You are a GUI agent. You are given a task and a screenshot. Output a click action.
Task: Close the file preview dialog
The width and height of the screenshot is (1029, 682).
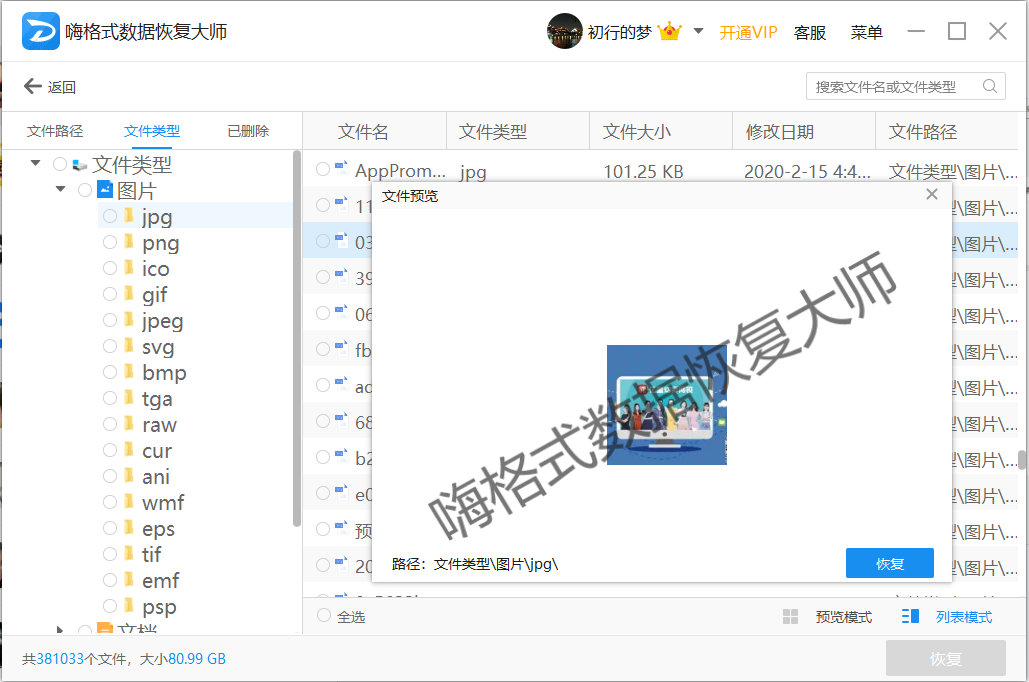pyautogui.click(x=932, y=195)
